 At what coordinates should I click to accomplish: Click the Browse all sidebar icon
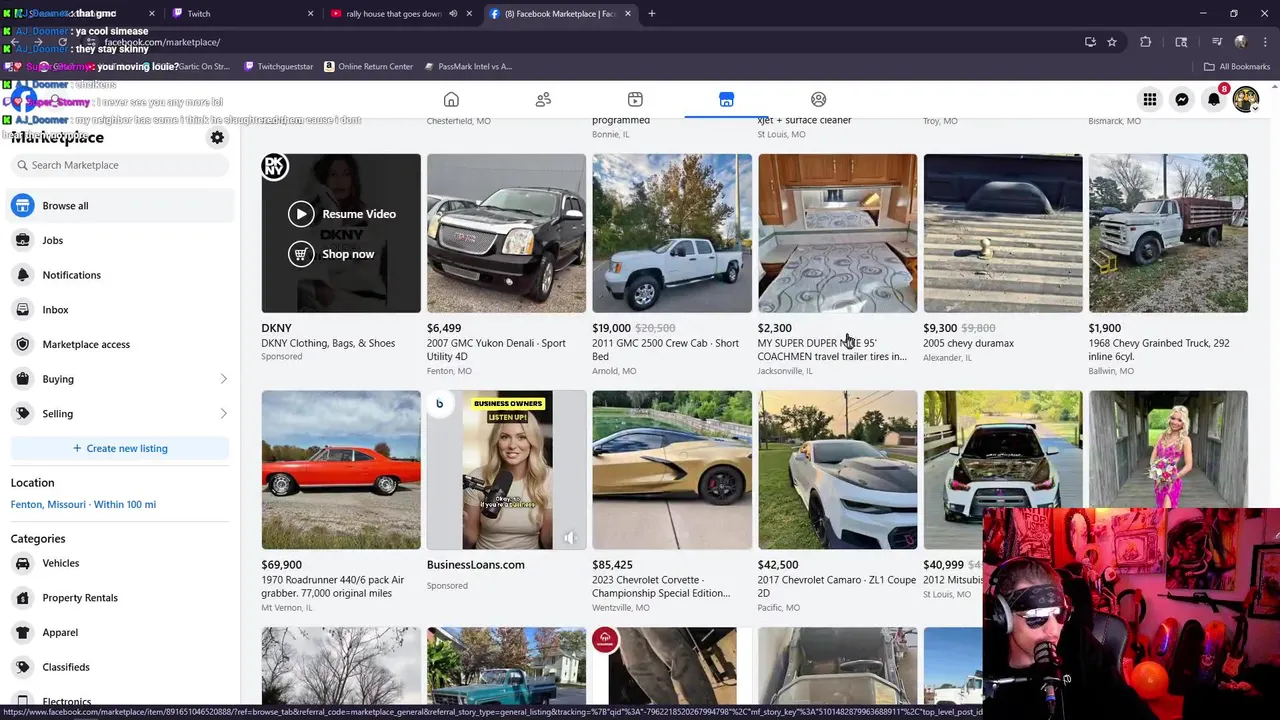pyautogui.click(x=23, y=206)
